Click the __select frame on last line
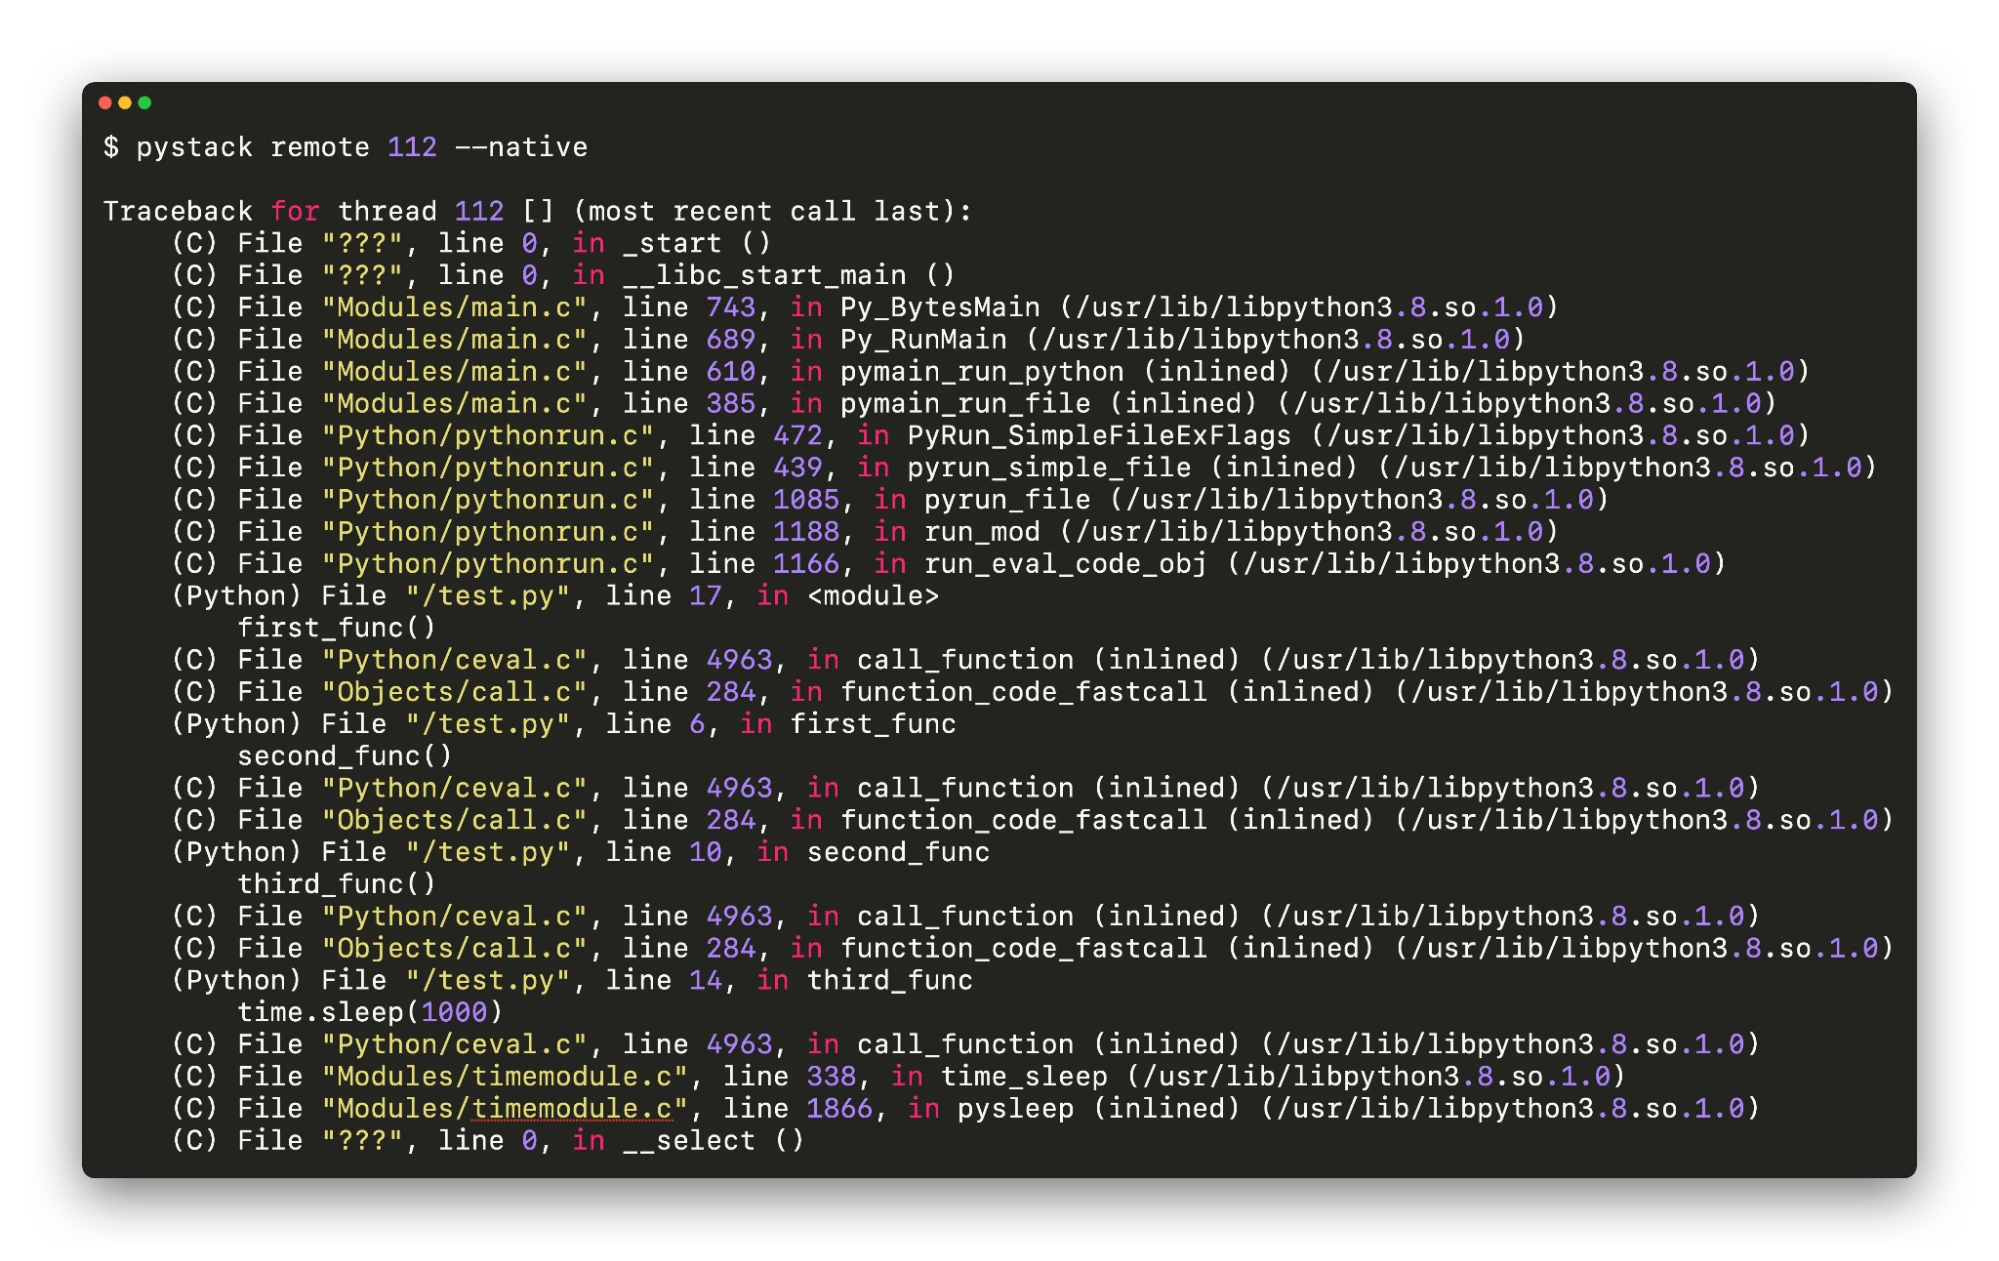1999x1261 pixels. 689,1140
